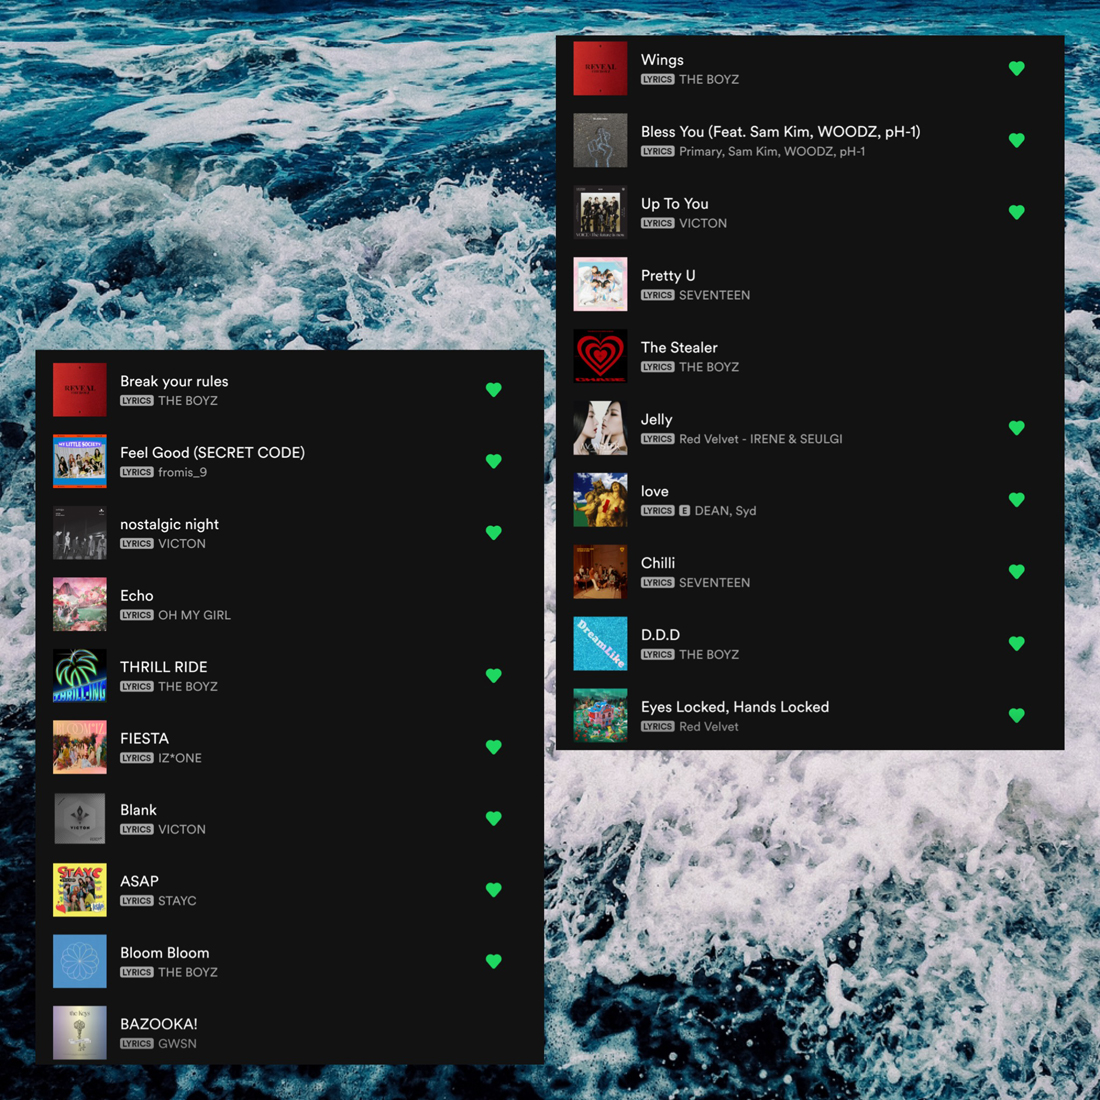Toggle heart on Bless You track
This screenshot has width=1100, height=1100.
click(1017, 140)
